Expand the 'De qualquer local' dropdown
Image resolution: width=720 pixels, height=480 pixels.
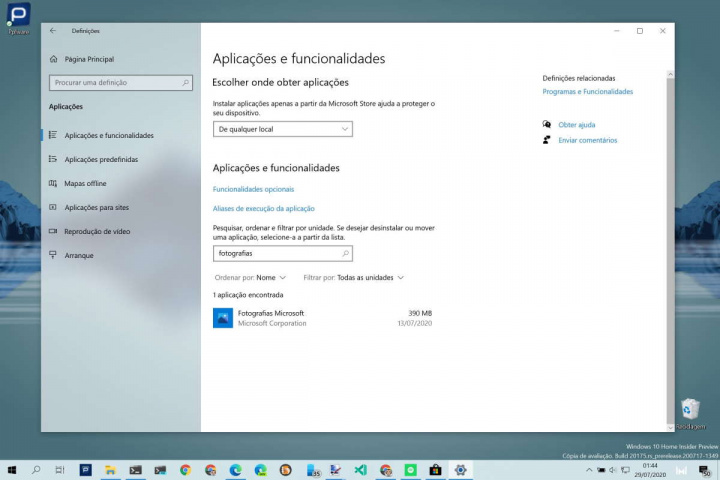[x=283, y=129]
